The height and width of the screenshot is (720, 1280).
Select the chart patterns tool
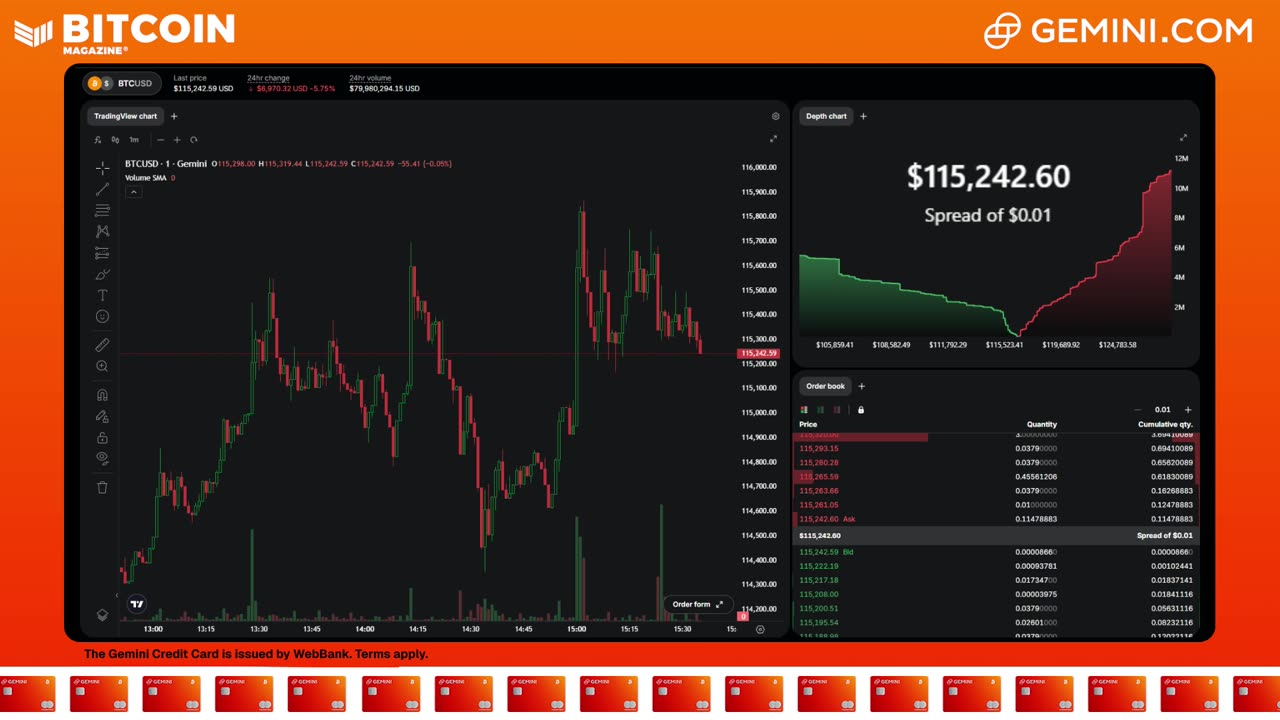point(102,231)
